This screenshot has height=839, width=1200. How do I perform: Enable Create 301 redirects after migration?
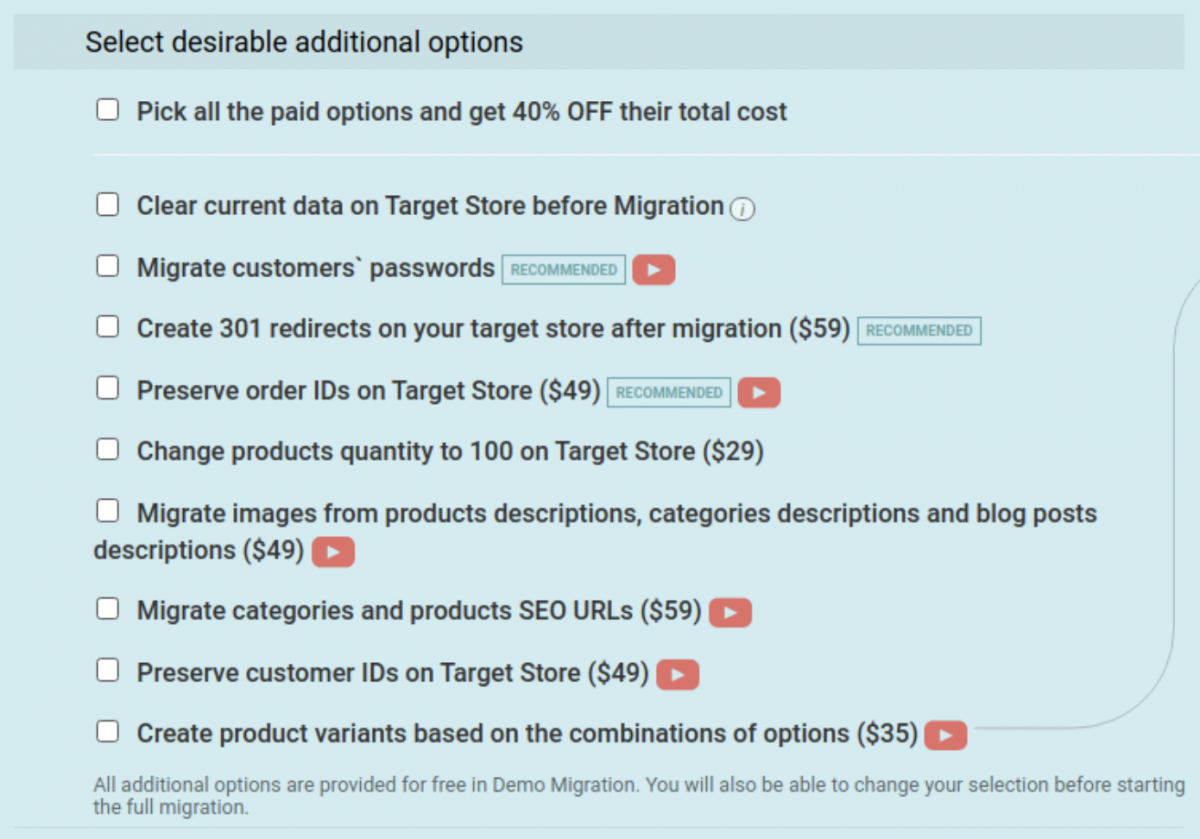107,326
